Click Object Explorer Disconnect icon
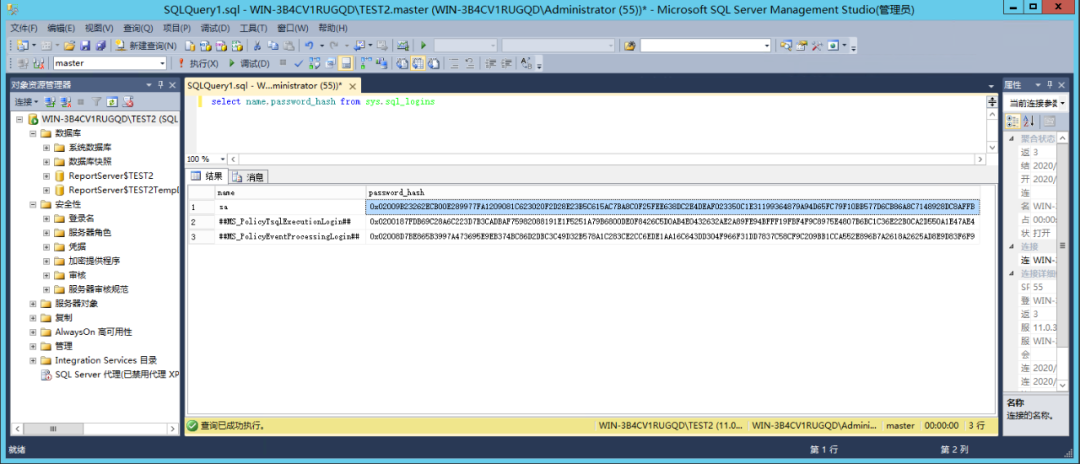 coord(65,102)
